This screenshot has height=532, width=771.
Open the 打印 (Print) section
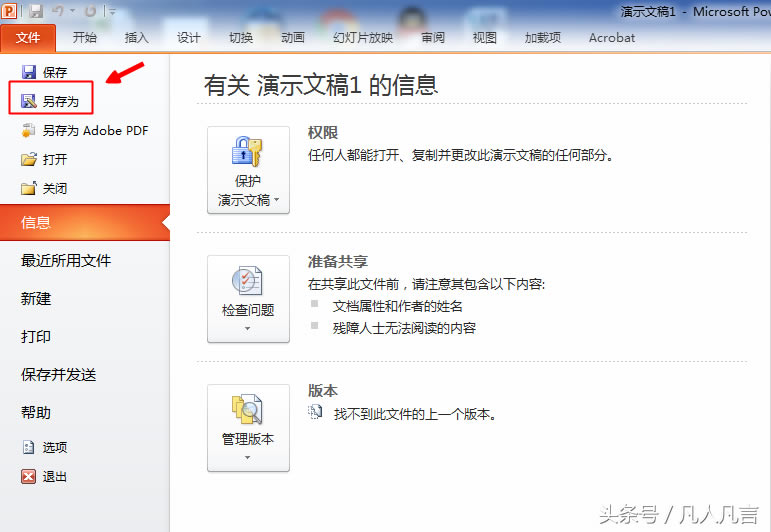tap(36, 336)
